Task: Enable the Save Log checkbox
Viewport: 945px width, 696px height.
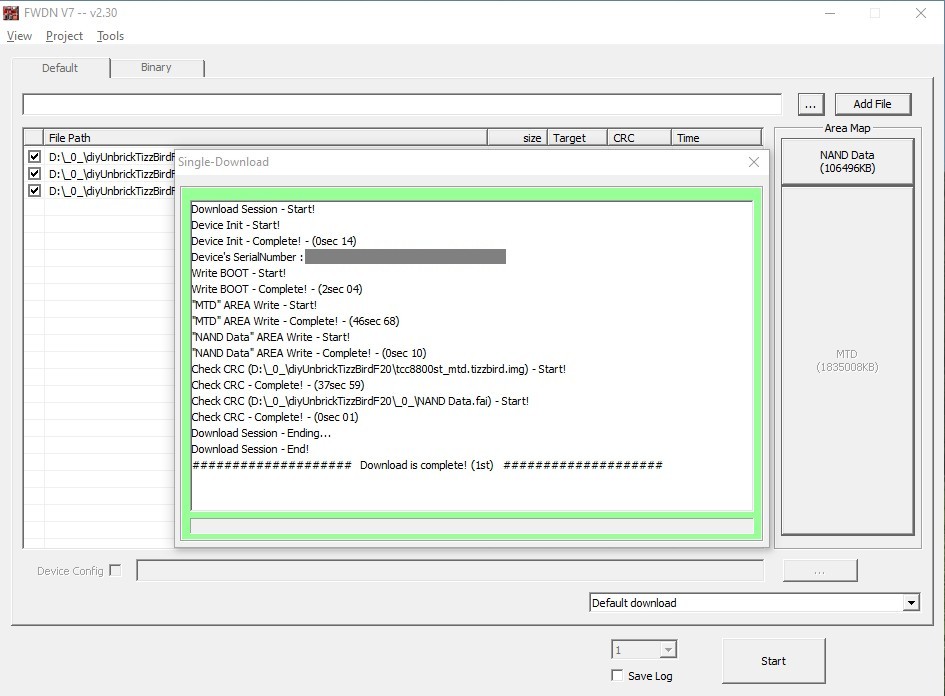Action: (x=617, y=676)
